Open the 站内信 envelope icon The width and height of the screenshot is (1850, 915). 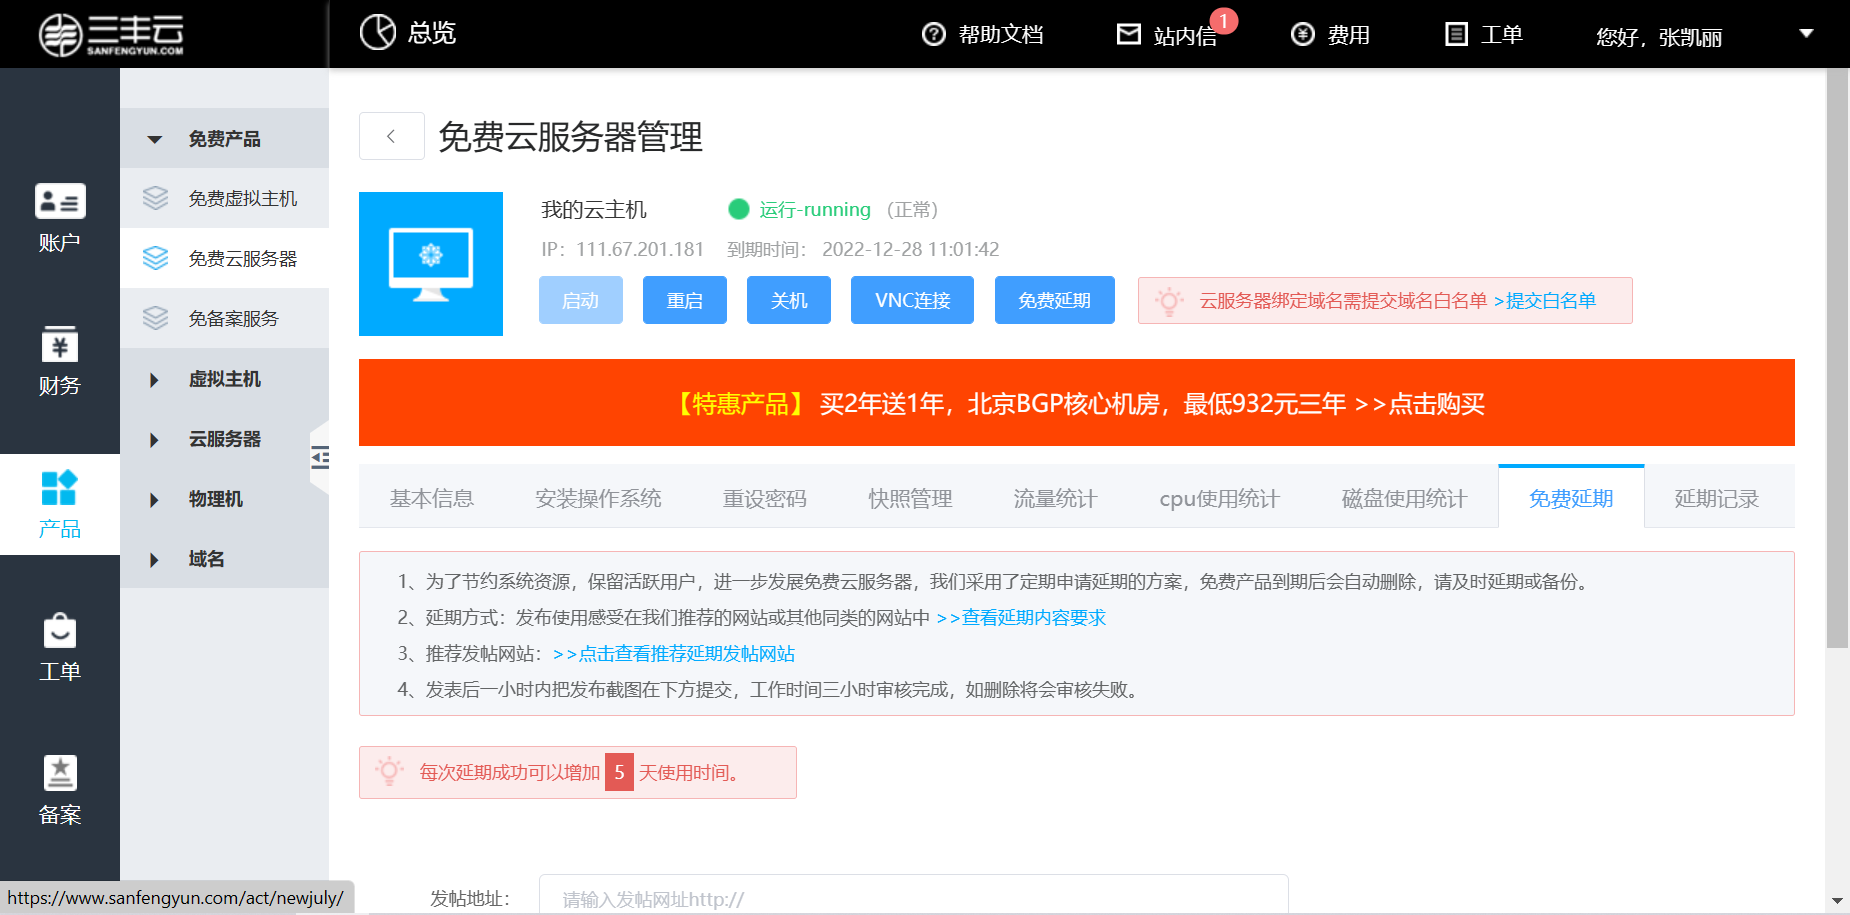[x=1129, y=35]
